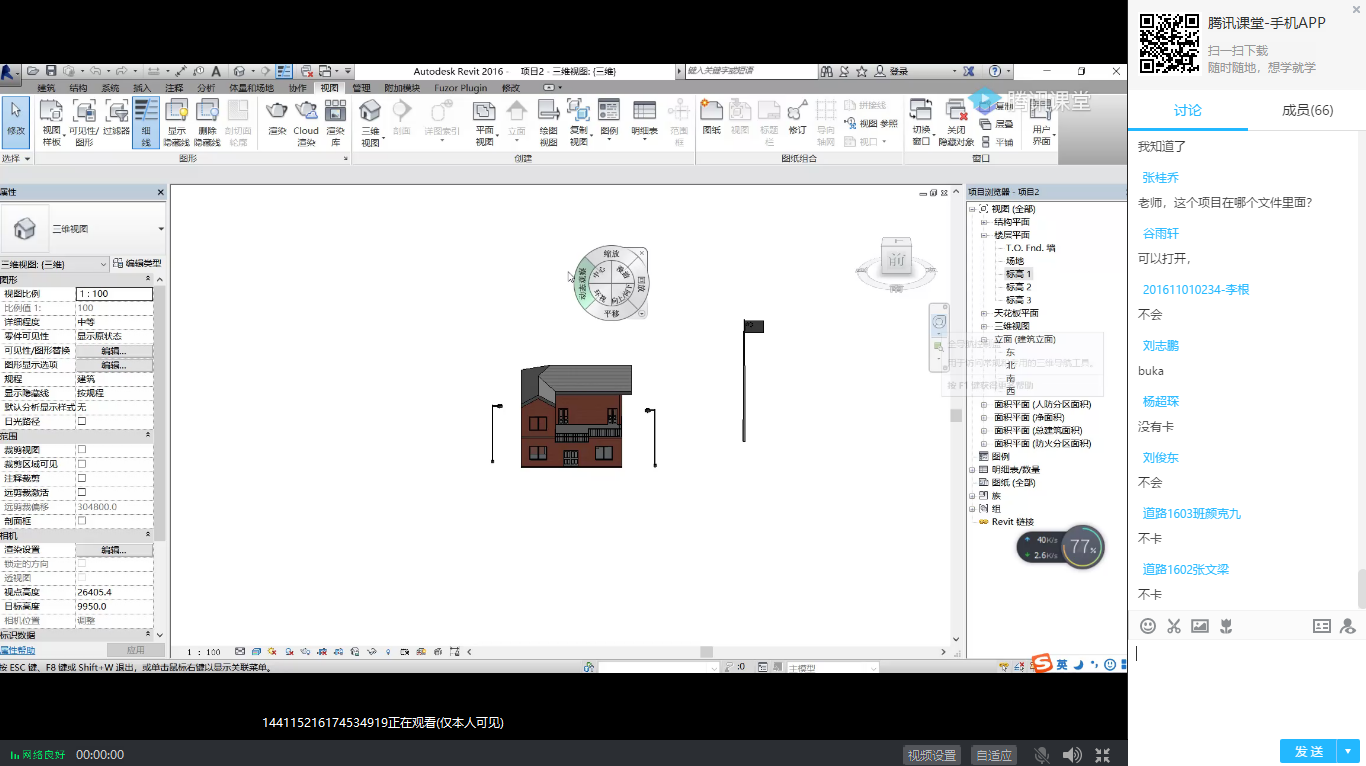Click 编辑 button for 渲染设置
The image size is (1366, 766).
pyautogui.click(x=114, y=550)
